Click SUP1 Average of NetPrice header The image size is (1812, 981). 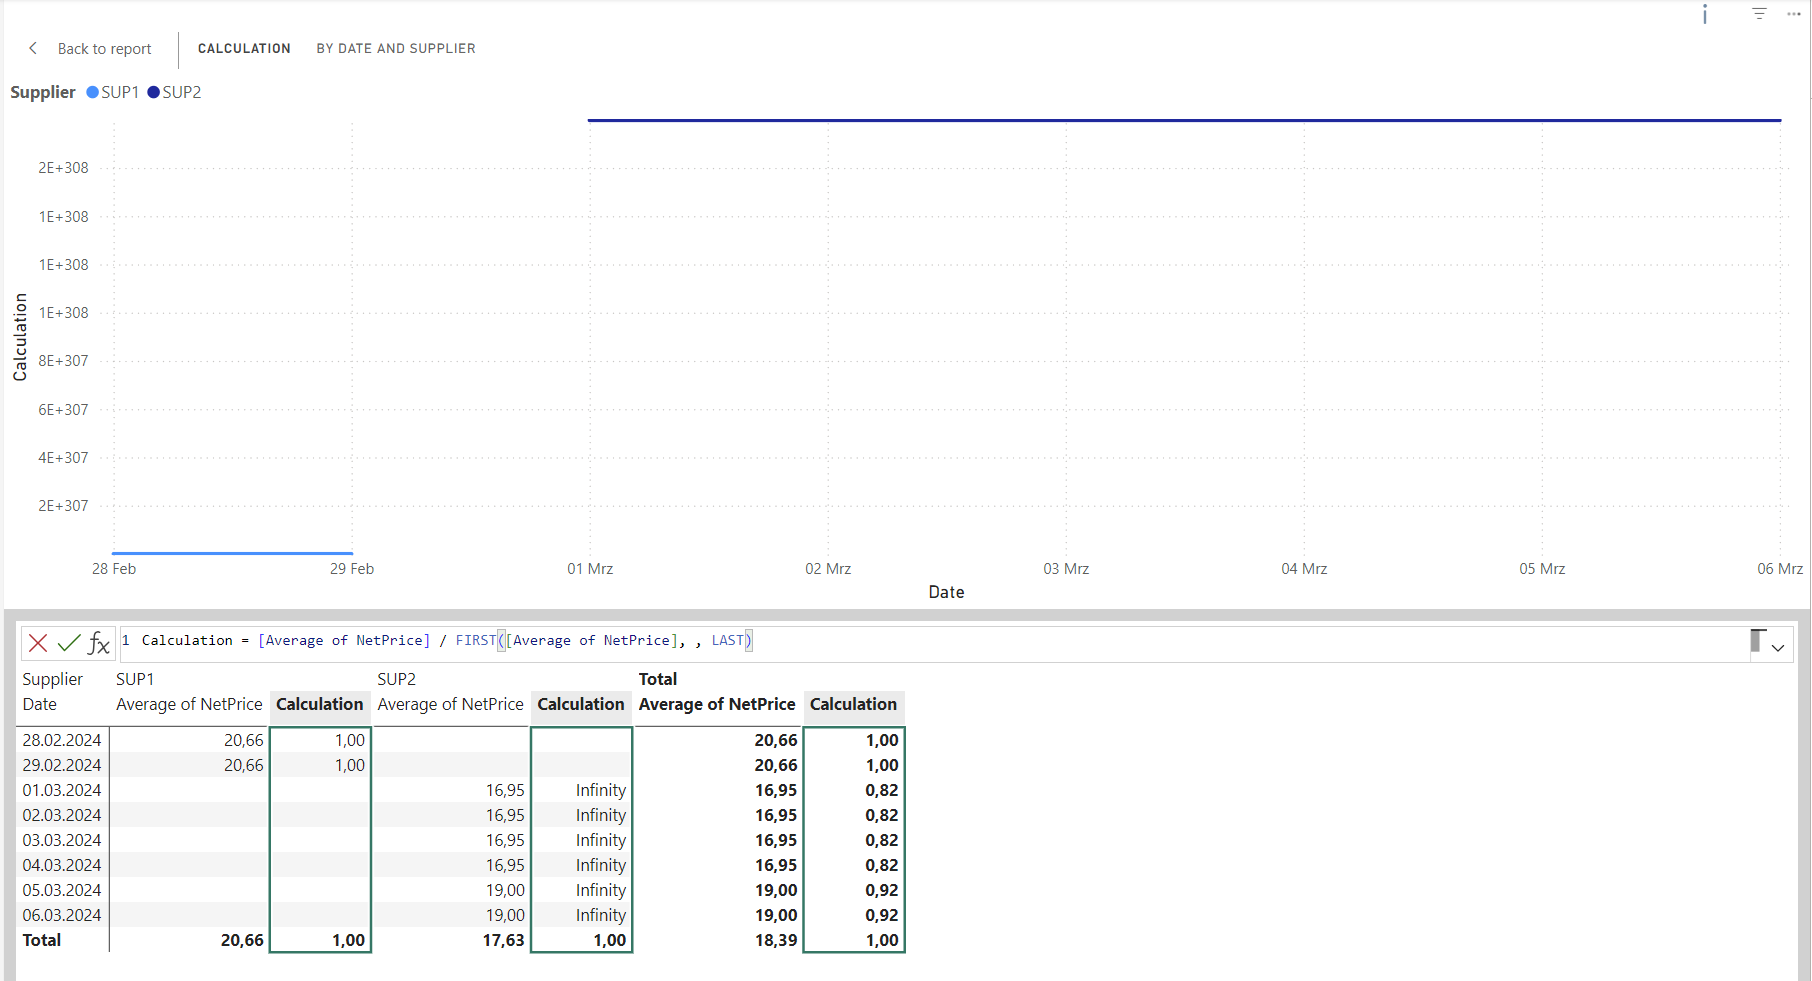point(189,705)
